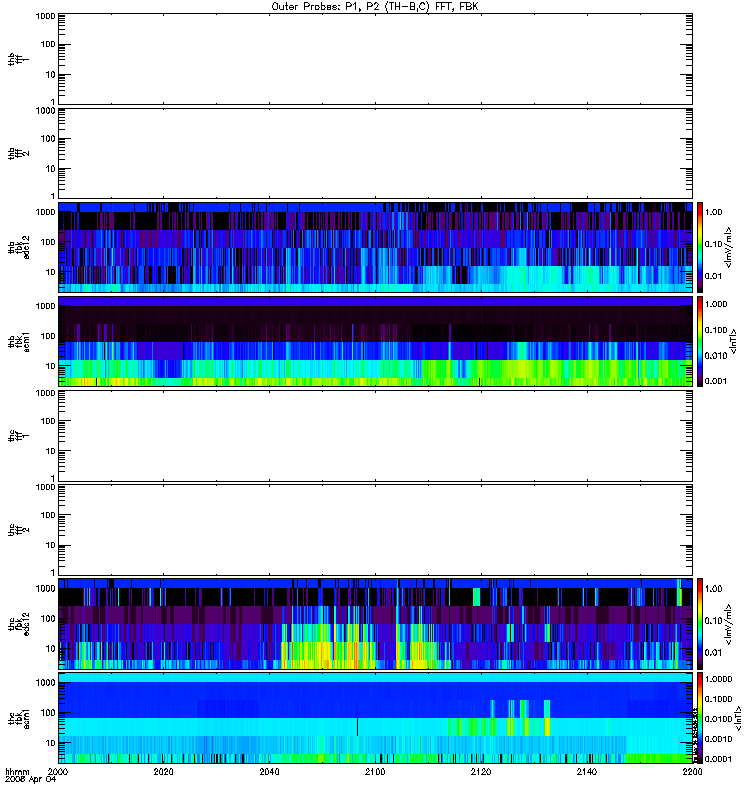Screen dimensions: 750x800
Task: Click the "hhmm" axis unit label
Action: [17, 771]
